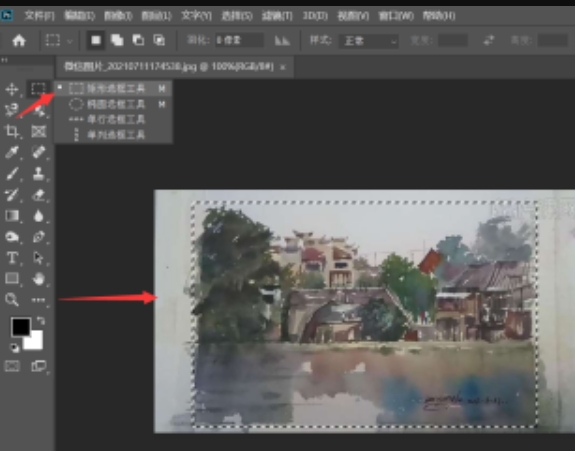Image resolution: width=575 pixels, height=451 pixels.
Task: Select the History Brush tool
Action: point(12,195)
